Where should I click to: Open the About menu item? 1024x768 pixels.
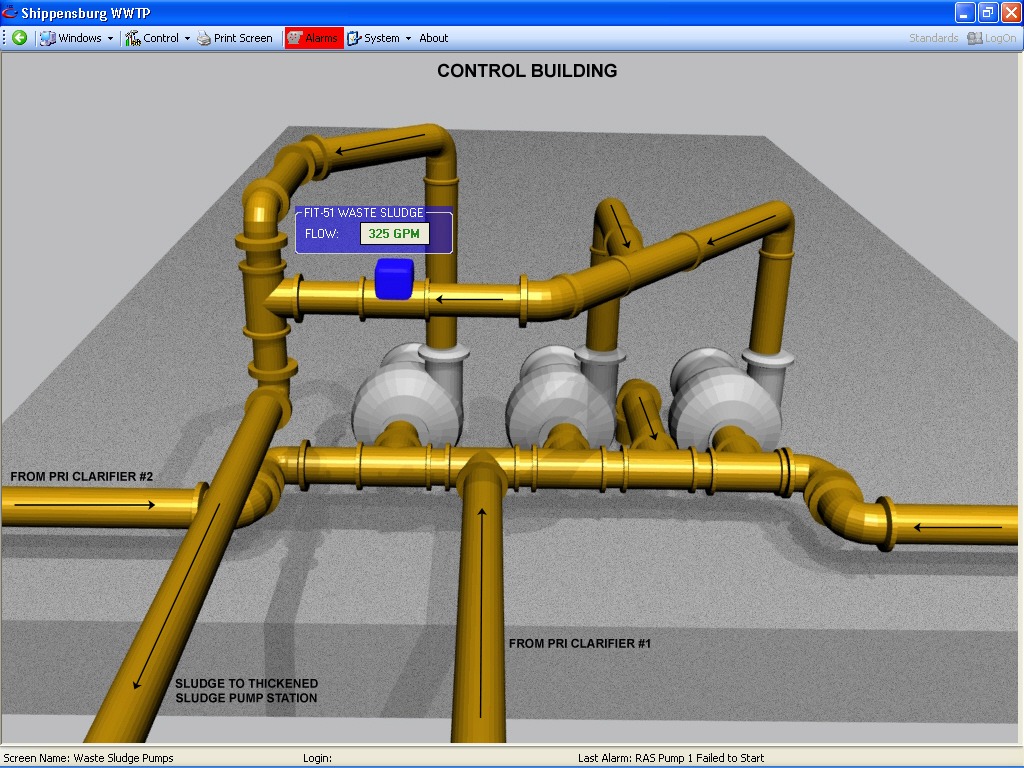[433, 38]
